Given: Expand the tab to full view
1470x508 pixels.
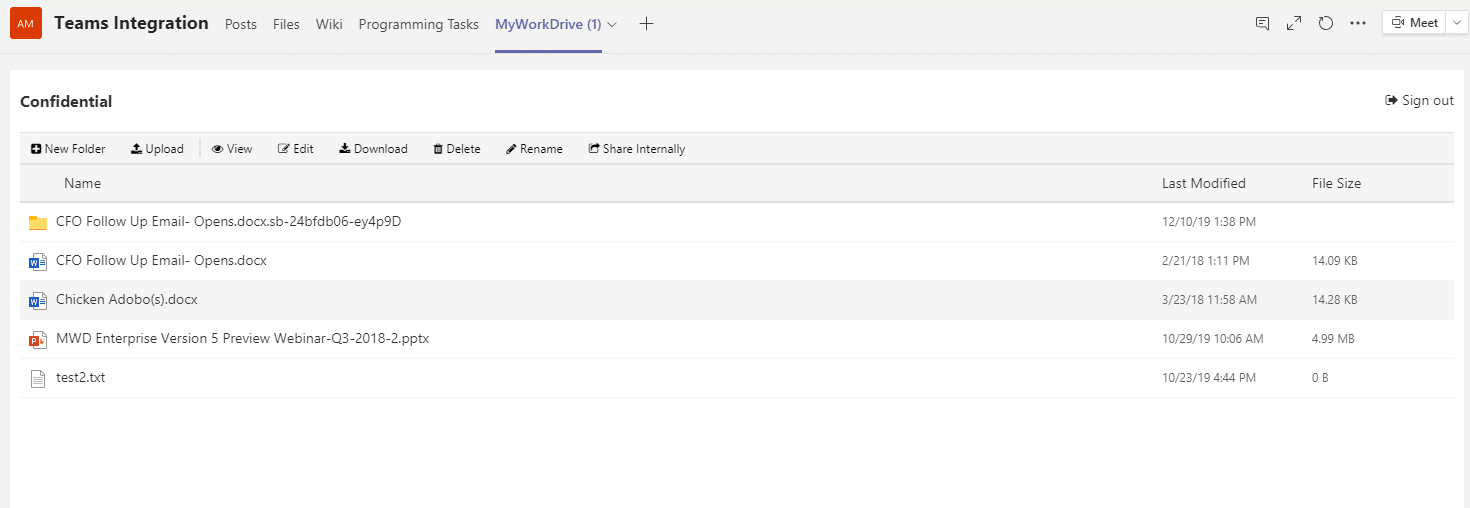Looking at the screenshot, I should [1294, 23].
